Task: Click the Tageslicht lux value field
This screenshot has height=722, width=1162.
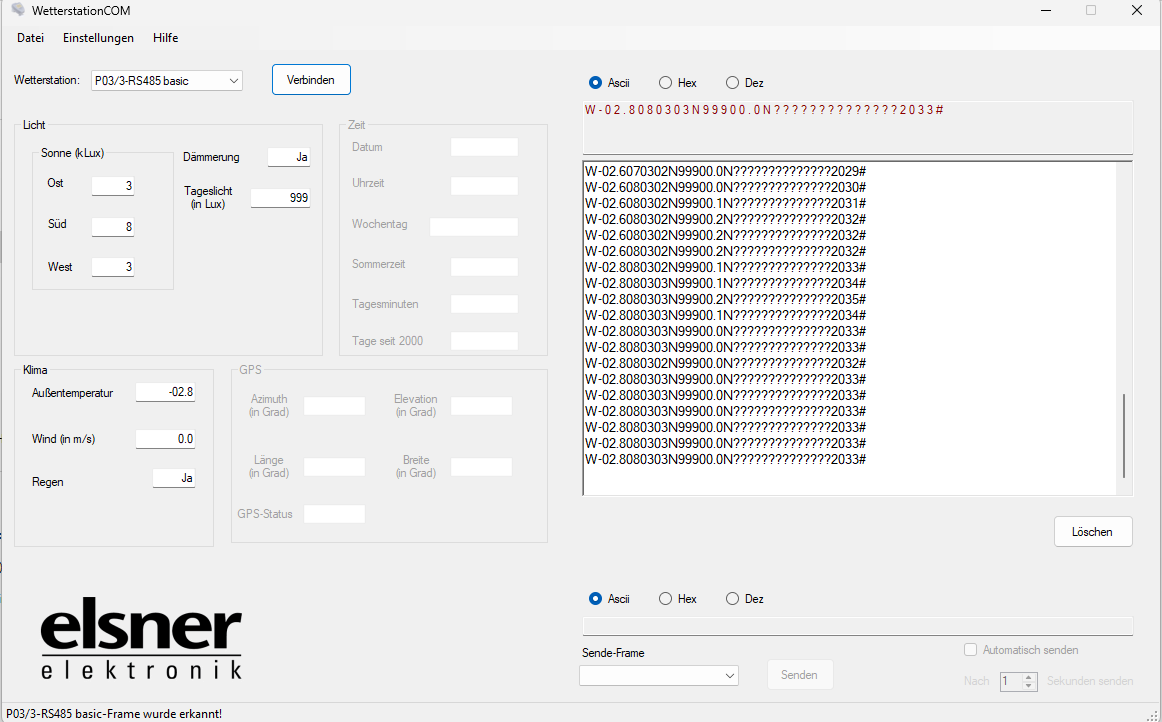Action: coord(280,198)
